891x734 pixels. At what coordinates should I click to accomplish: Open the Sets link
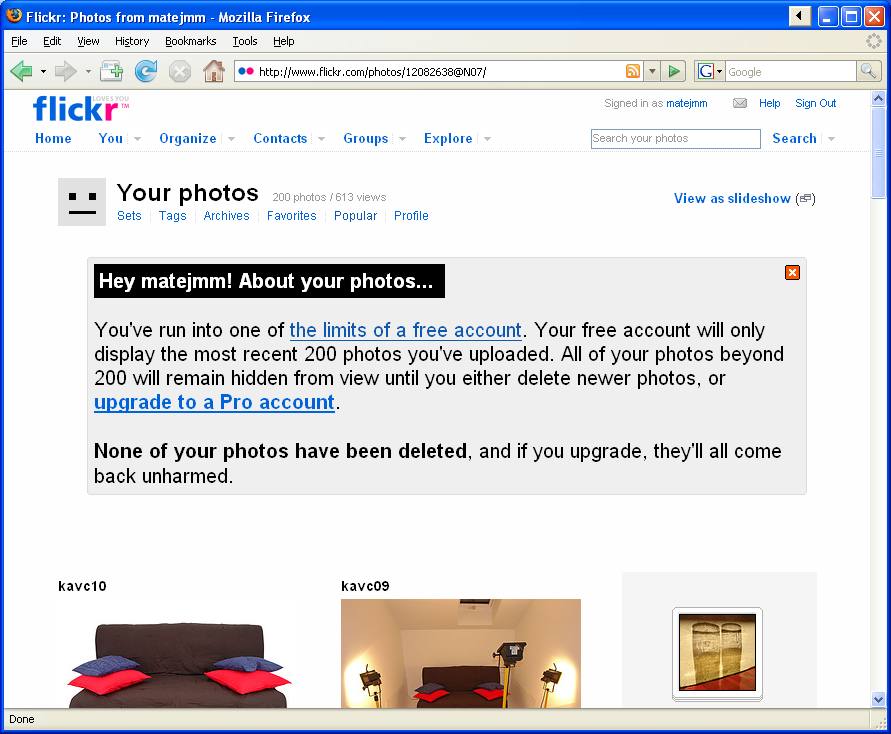click(x=129, y=216)
